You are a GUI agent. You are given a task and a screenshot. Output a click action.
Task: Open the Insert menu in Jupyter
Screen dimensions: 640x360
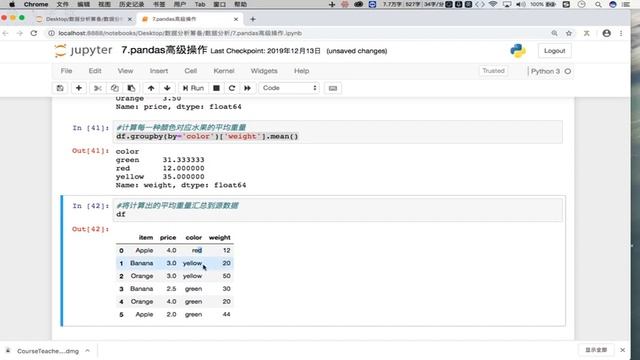click(159, 71)
